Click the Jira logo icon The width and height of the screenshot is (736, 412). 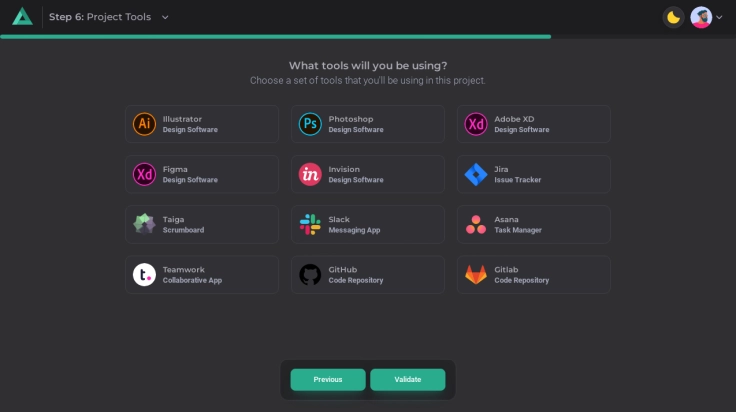(476, 174)
